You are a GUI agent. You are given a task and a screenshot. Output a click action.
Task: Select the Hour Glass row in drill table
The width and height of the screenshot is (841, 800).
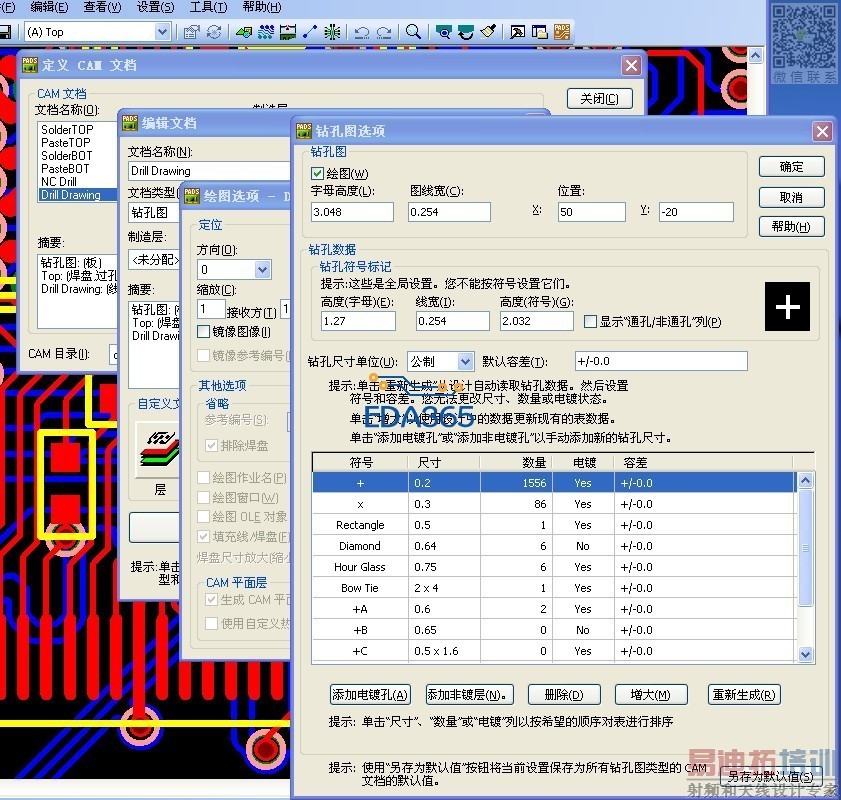(555, 567)
